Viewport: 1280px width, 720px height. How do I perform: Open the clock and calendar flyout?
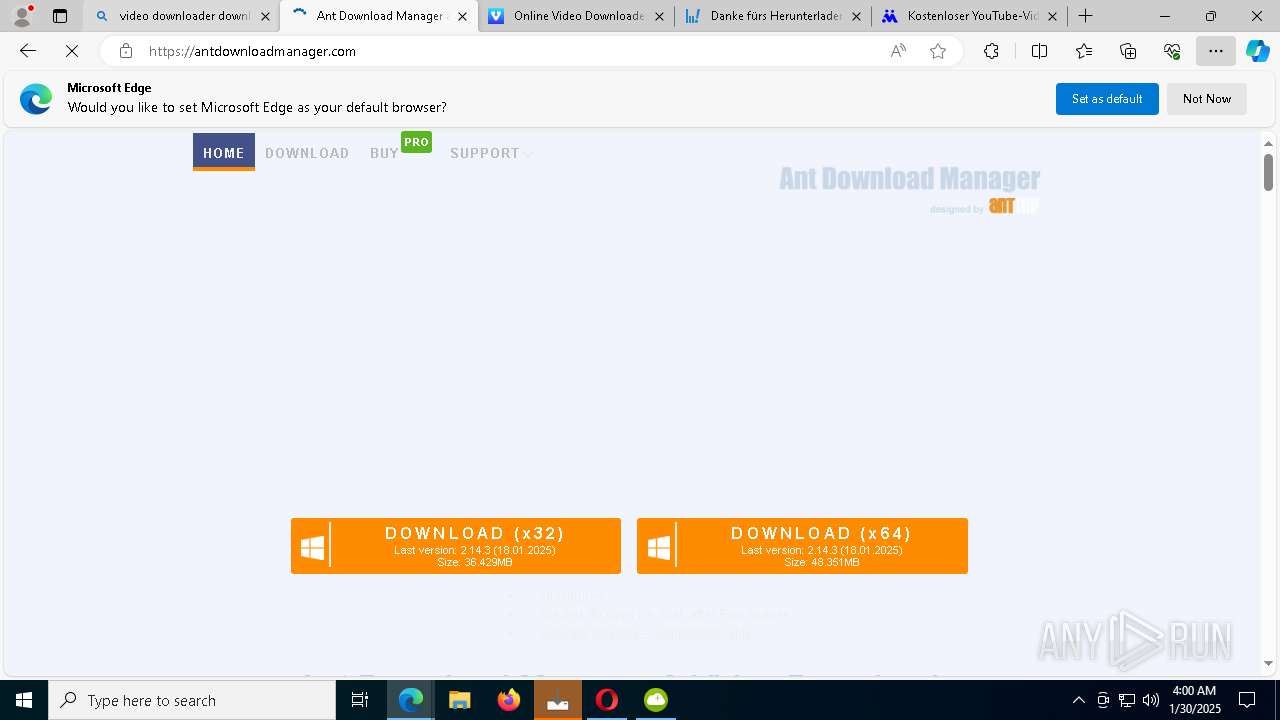[1195, 700]
